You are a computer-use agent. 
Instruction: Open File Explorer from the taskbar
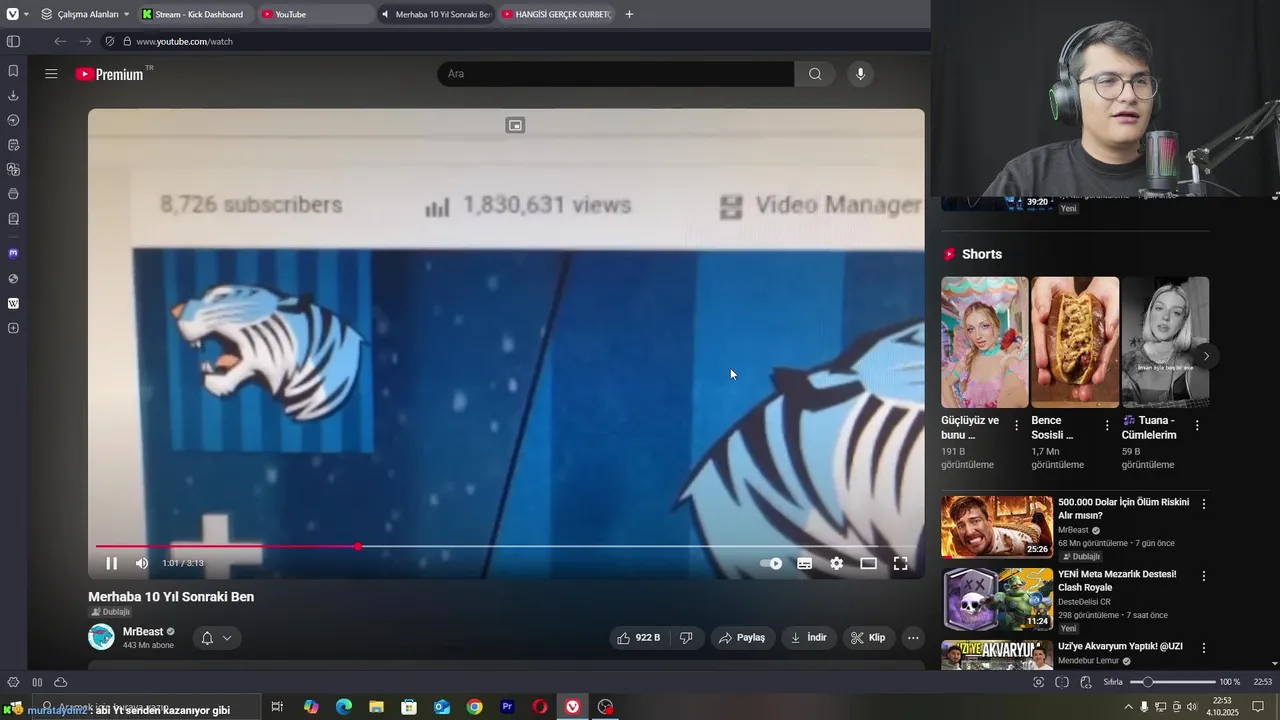[x=376, y=707]
